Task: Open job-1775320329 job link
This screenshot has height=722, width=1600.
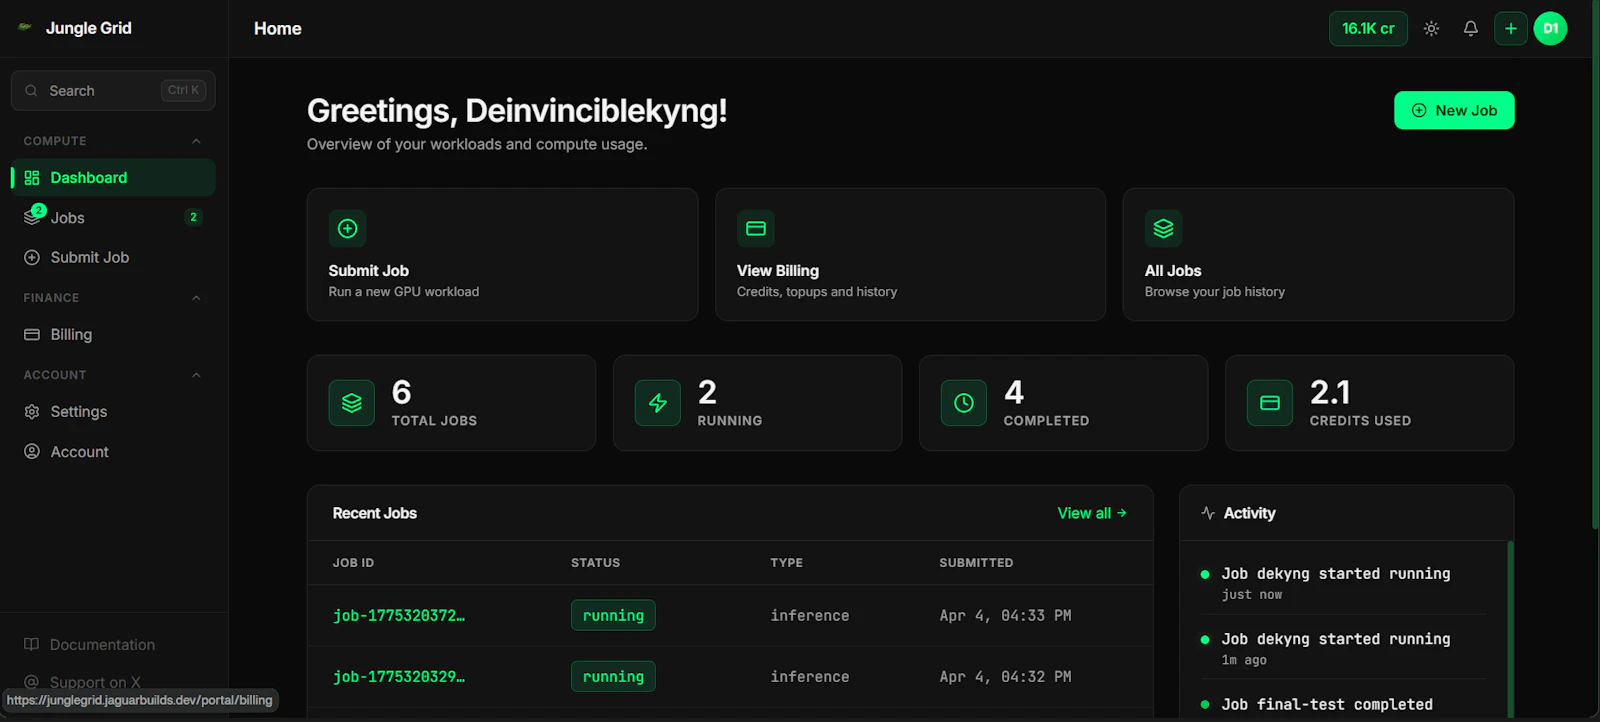Action: [x=399, y=677]
